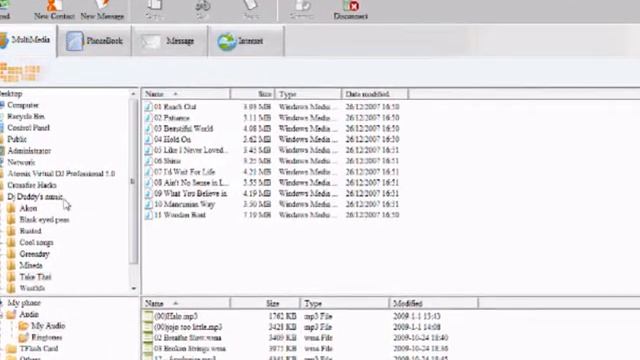Click the PhoneBook tab book icon
The width and height of the screenshot is (640, 360).
pyautogui.click(x=74, y=41)
